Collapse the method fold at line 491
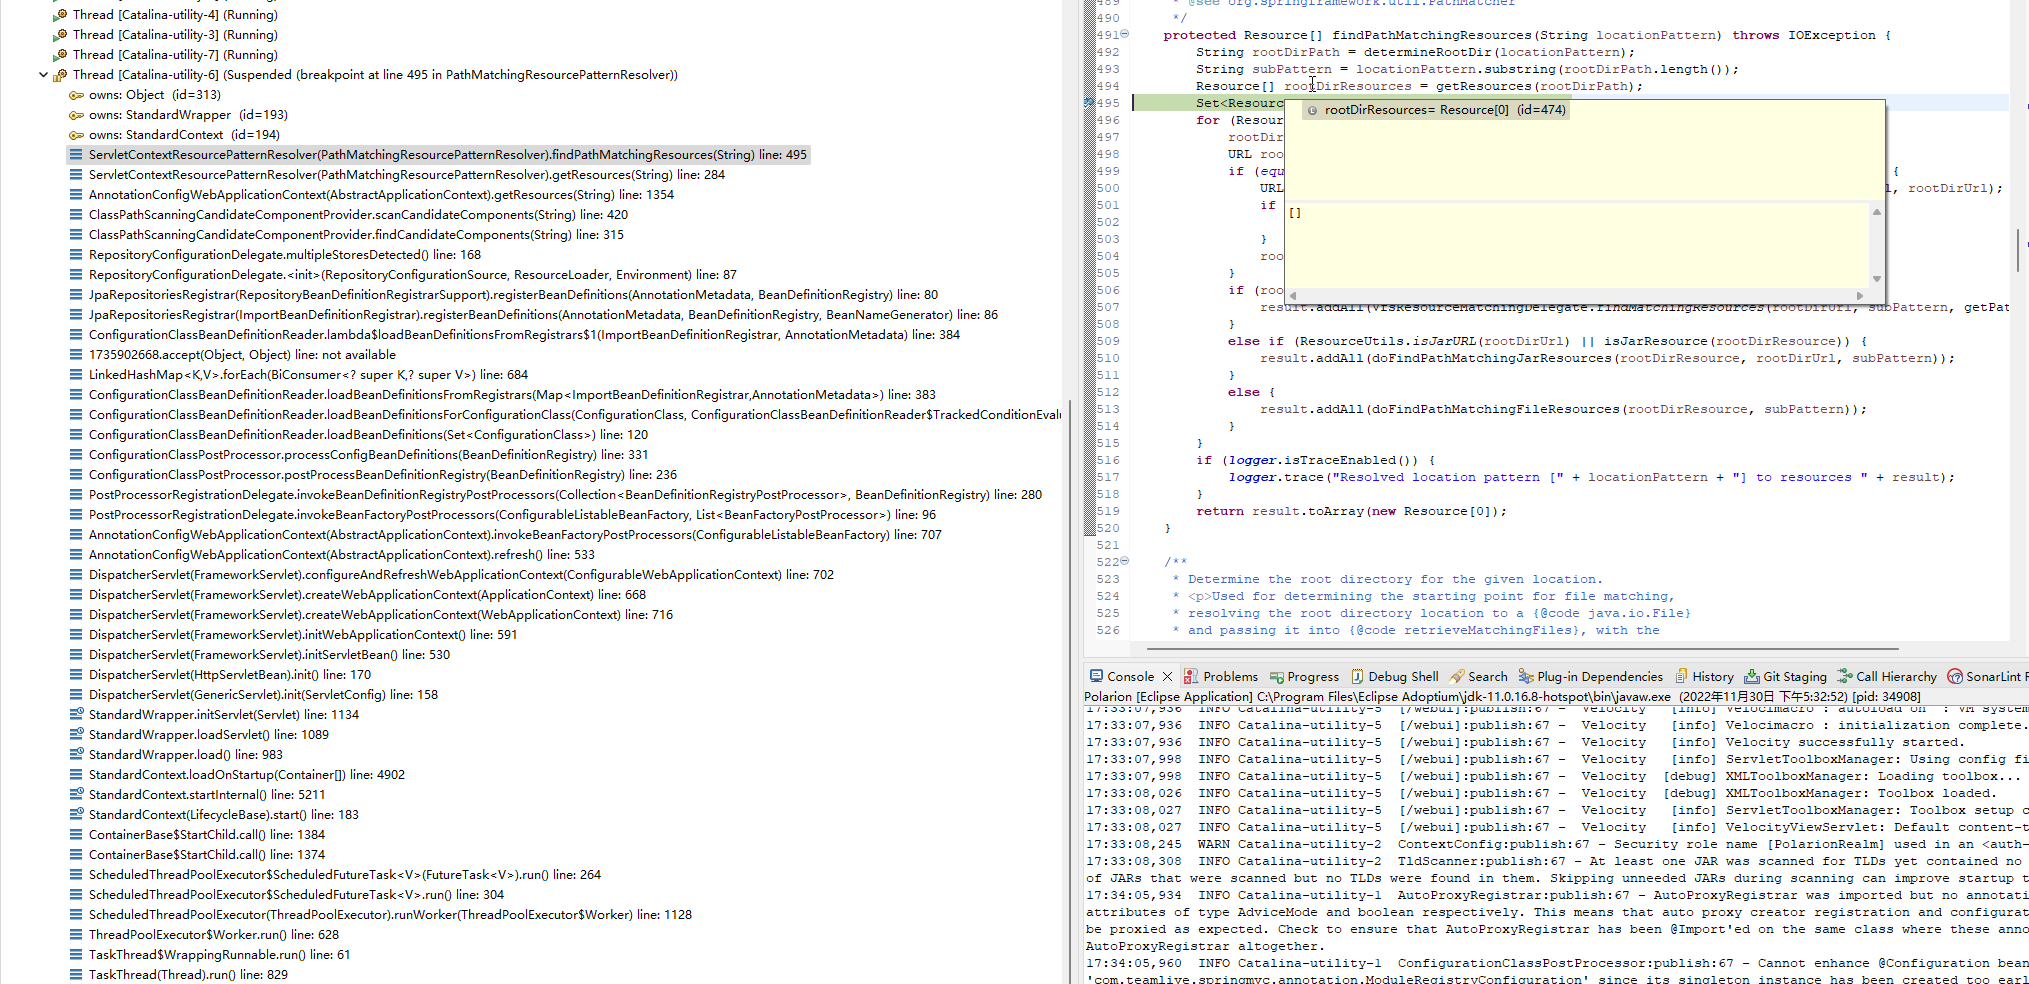This screenshot has width=2029, height=984. pyautogui.click(x=1122, y=34)
